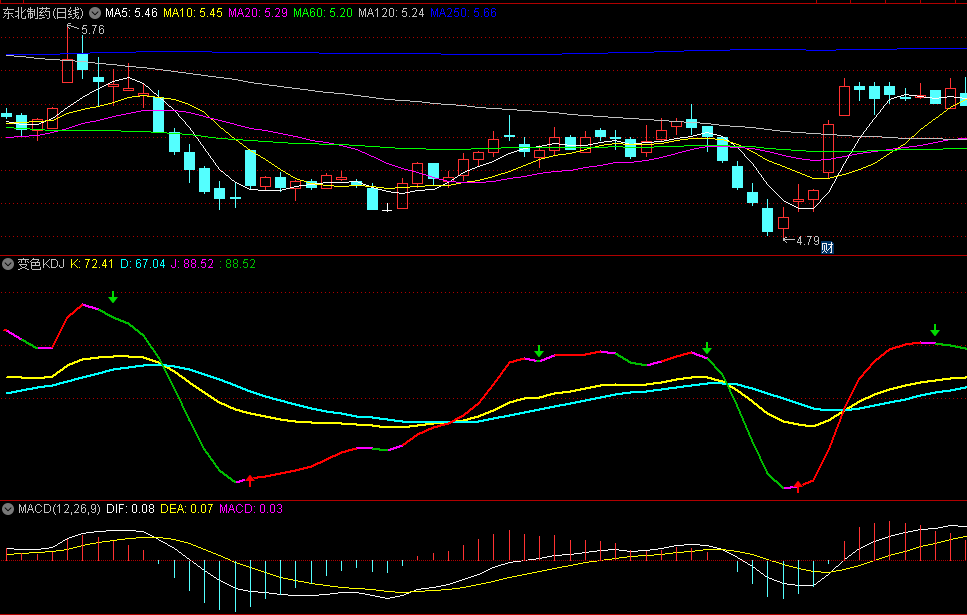Click the green 88.52 value in KDJ header
Viewport: 967px width, 615px height.
[237, 264]
